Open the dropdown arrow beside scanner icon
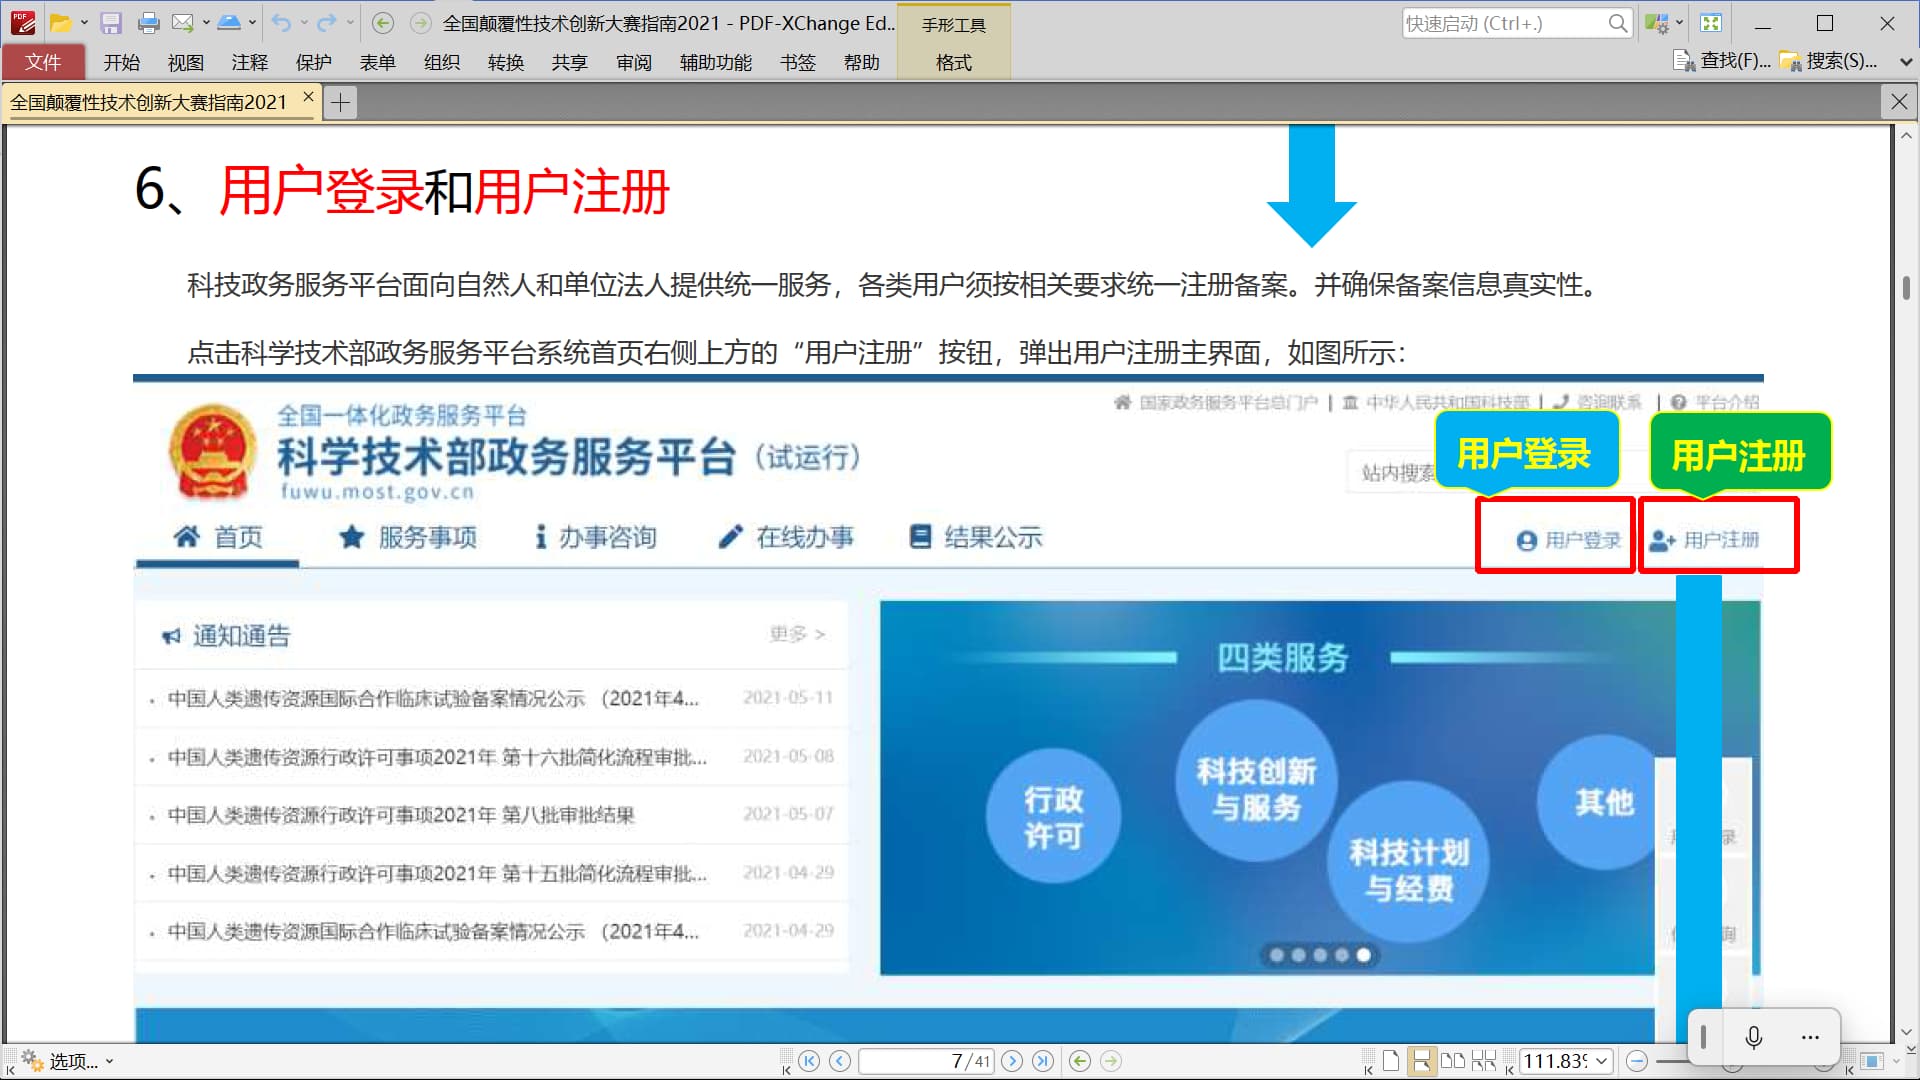This screenshot has width=1920, height=1080. [x=253, y=23]
